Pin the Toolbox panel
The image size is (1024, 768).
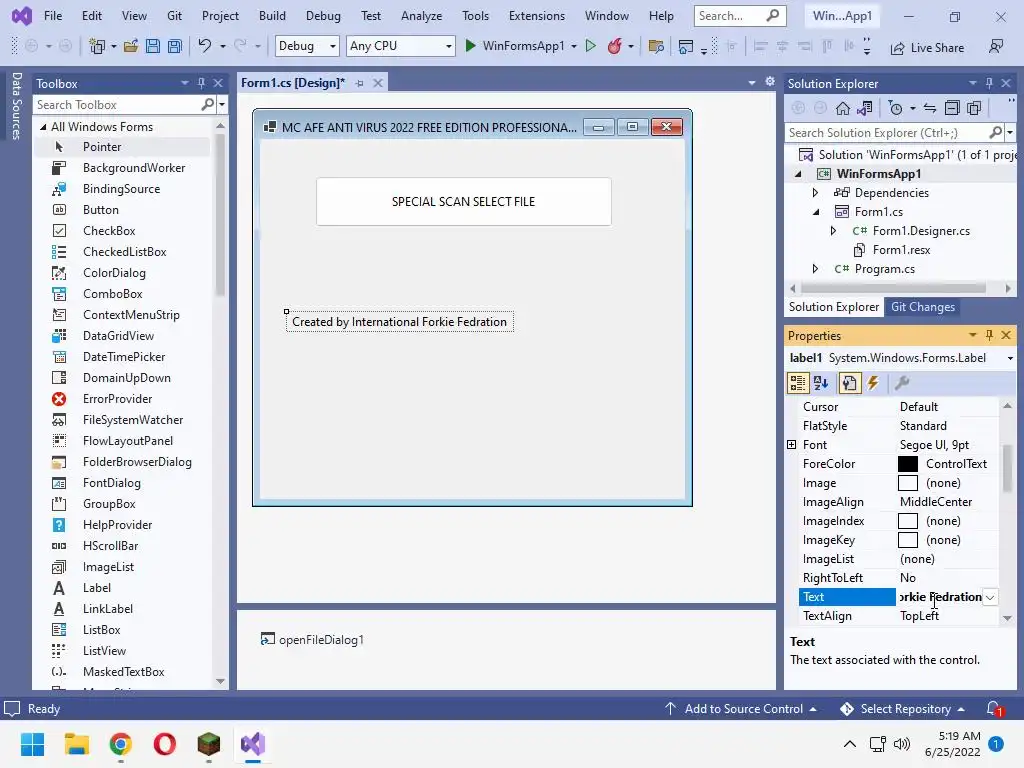click(201, 83)
